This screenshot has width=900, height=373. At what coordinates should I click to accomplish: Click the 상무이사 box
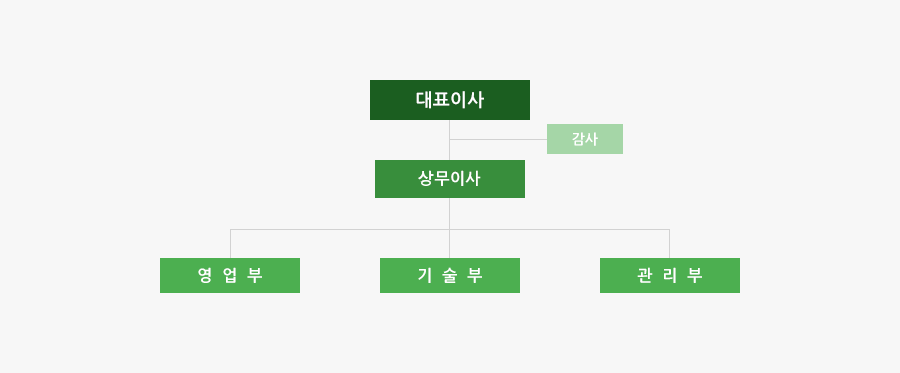[449, 179]
